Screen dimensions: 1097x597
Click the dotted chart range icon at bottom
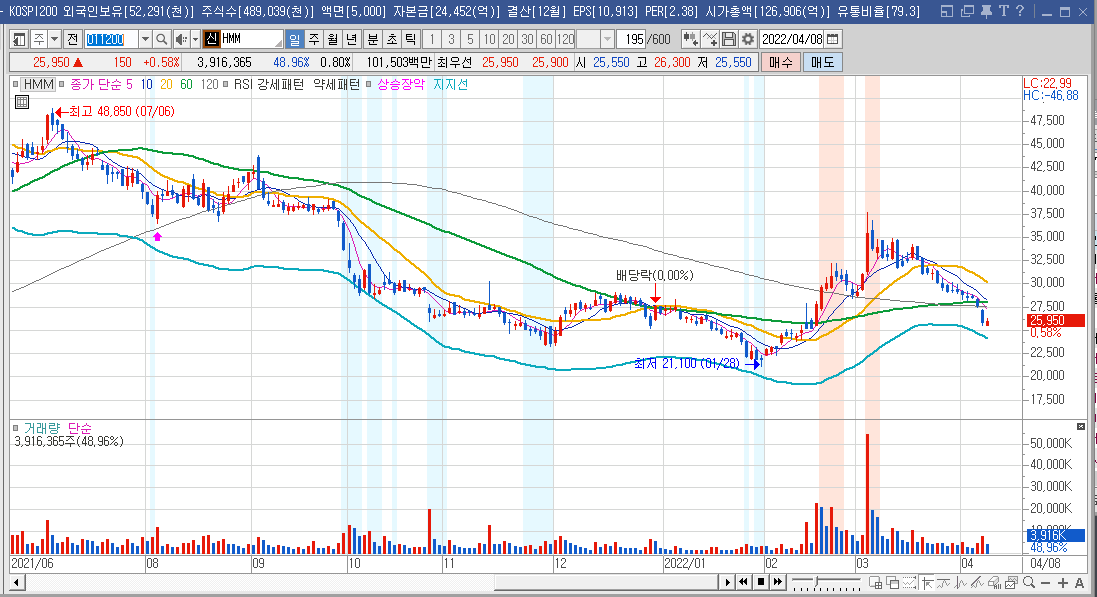click(909, 582)
